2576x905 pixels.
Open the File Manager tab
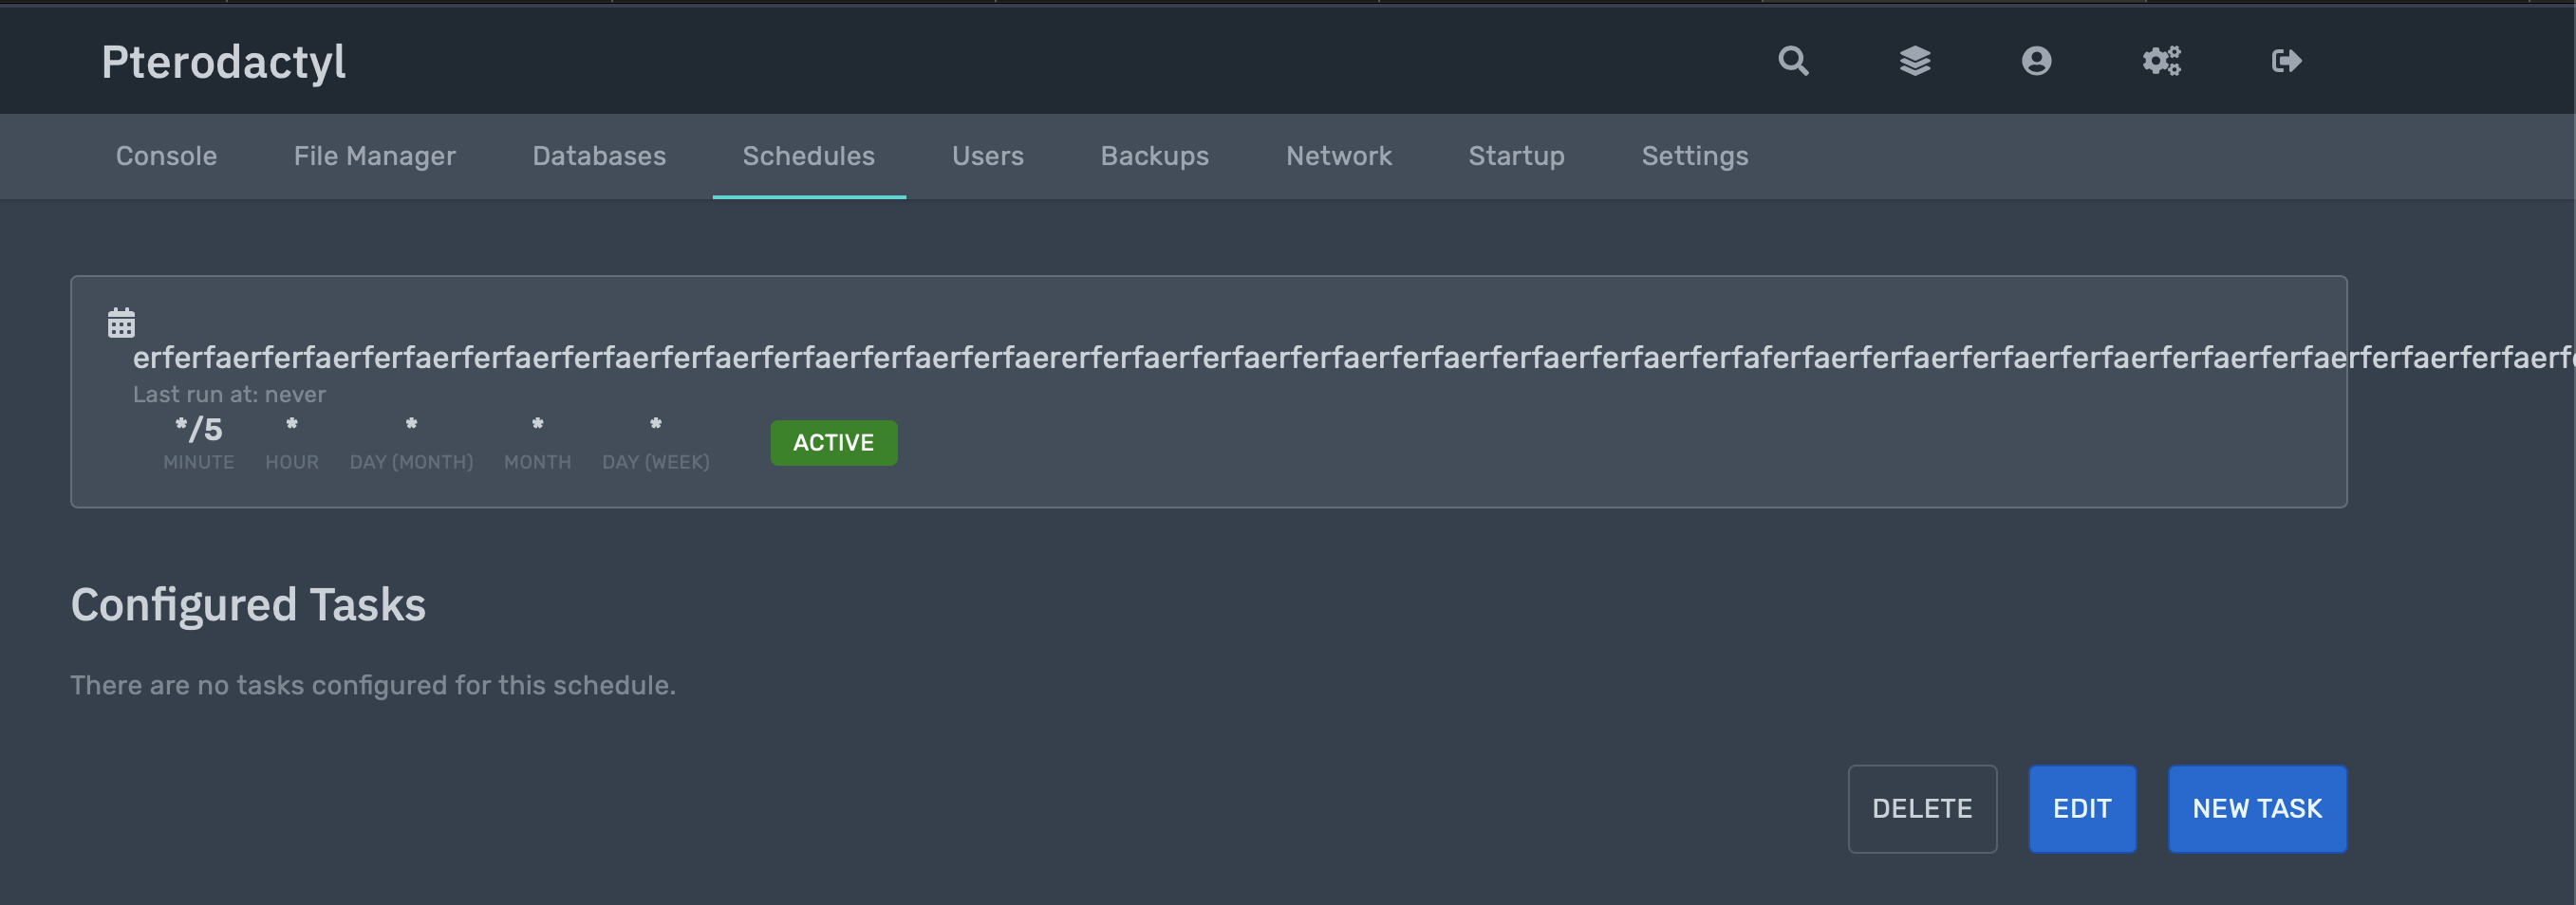click(374, 156)
